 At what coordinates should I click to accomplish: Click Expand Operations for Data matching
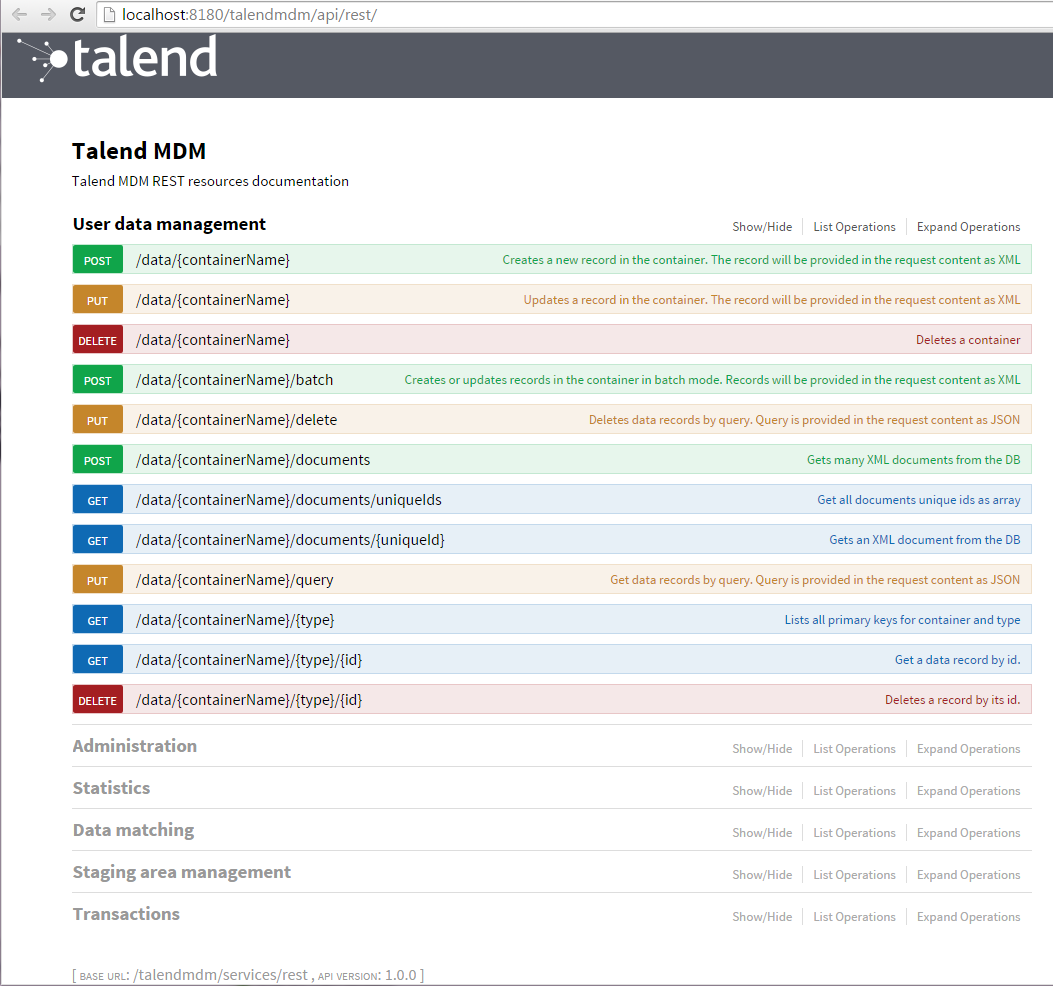click(968, 833)
